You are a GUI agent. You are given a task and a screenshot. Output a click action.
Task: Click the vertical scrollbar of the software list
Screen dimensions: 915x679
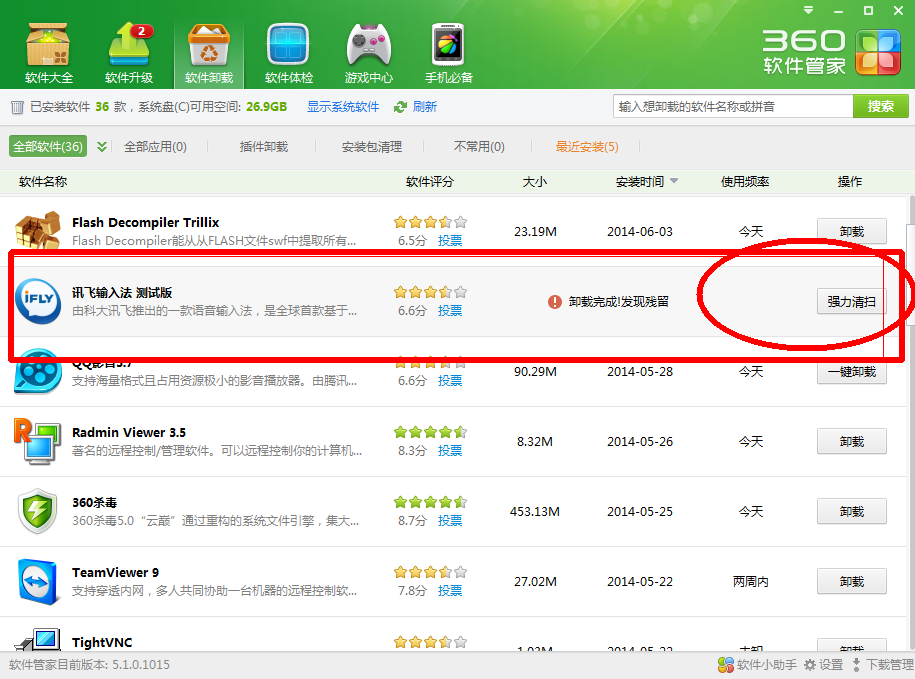point(911,423)
